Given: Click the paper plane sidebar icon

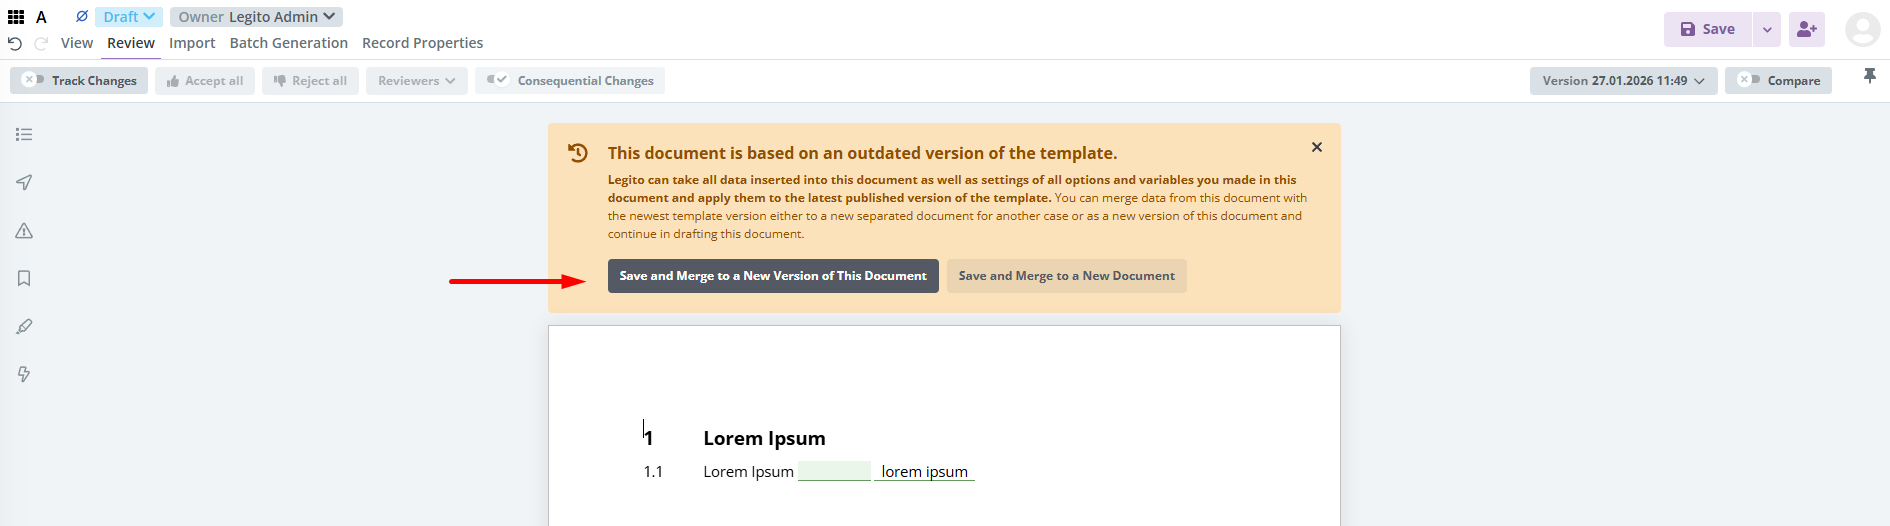Looking at the screenshot, I should click(x=24, y=182).
